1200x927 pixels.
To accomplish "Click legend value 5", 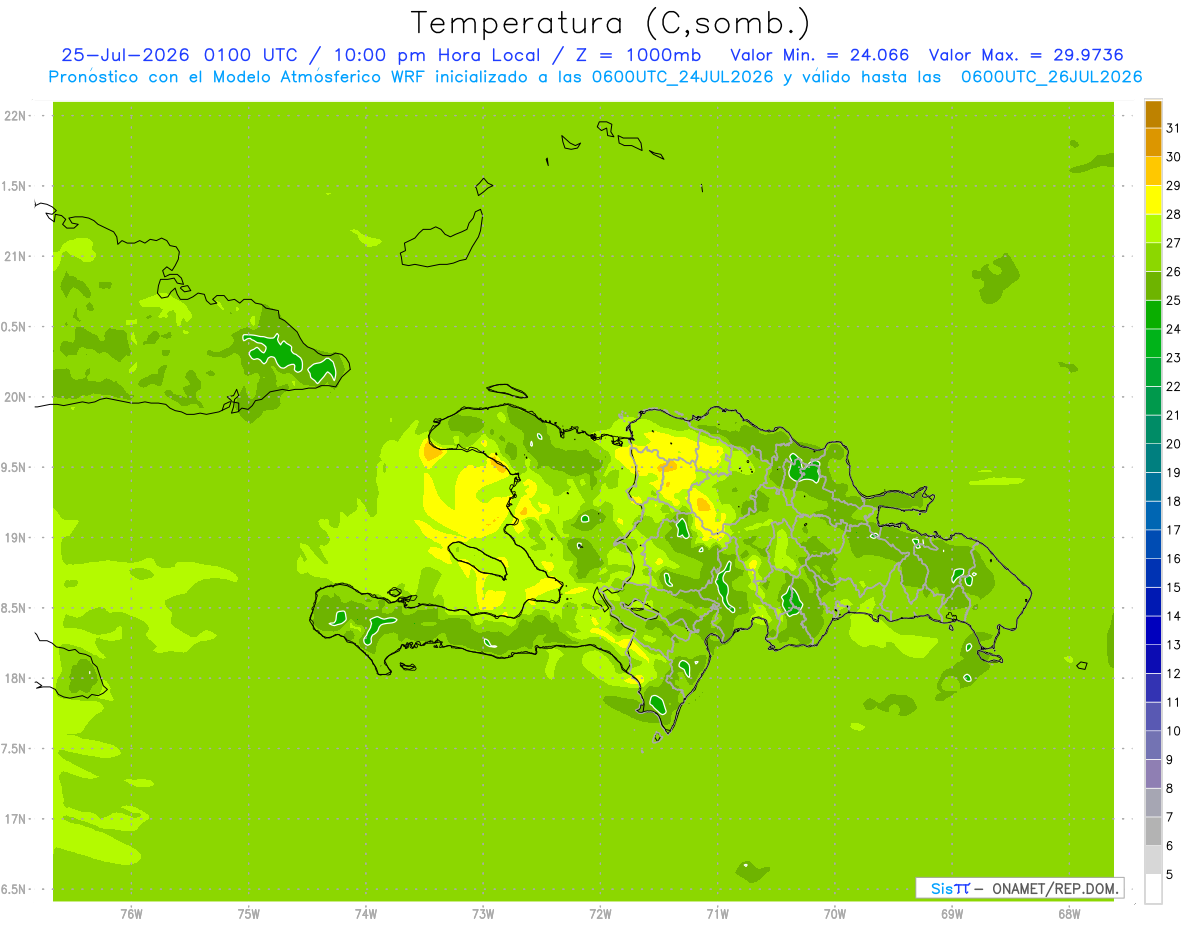I will (x=1170, y=875).
